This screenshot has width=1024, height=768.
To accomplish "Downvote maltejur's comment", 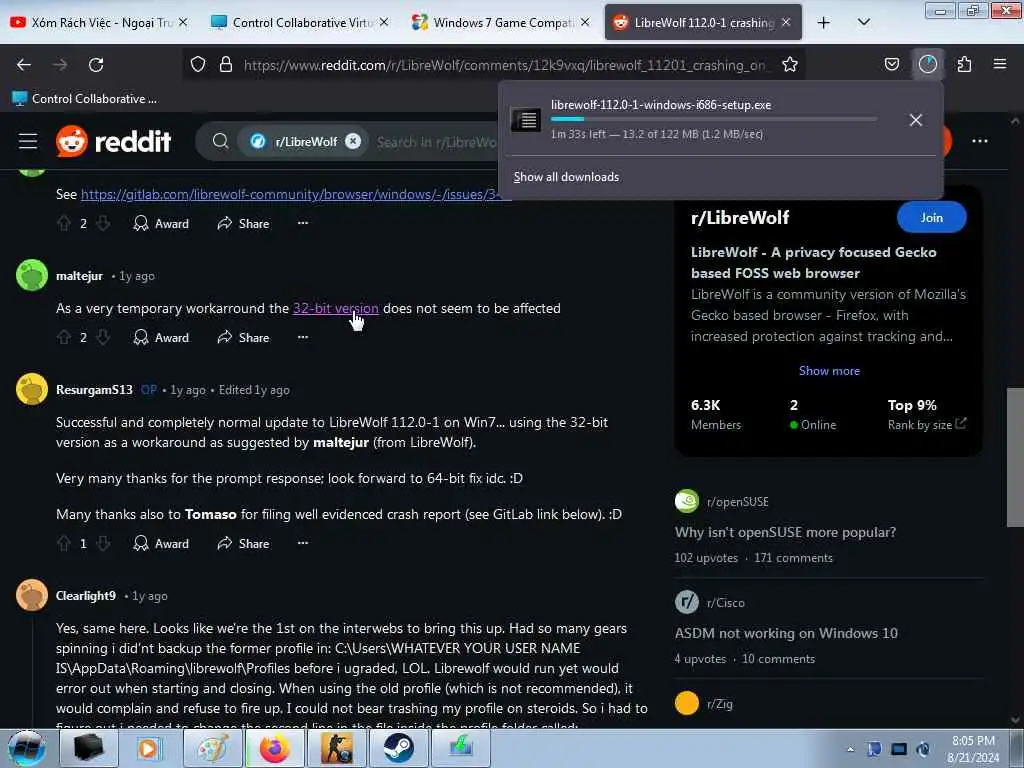I will coord(103,338).
